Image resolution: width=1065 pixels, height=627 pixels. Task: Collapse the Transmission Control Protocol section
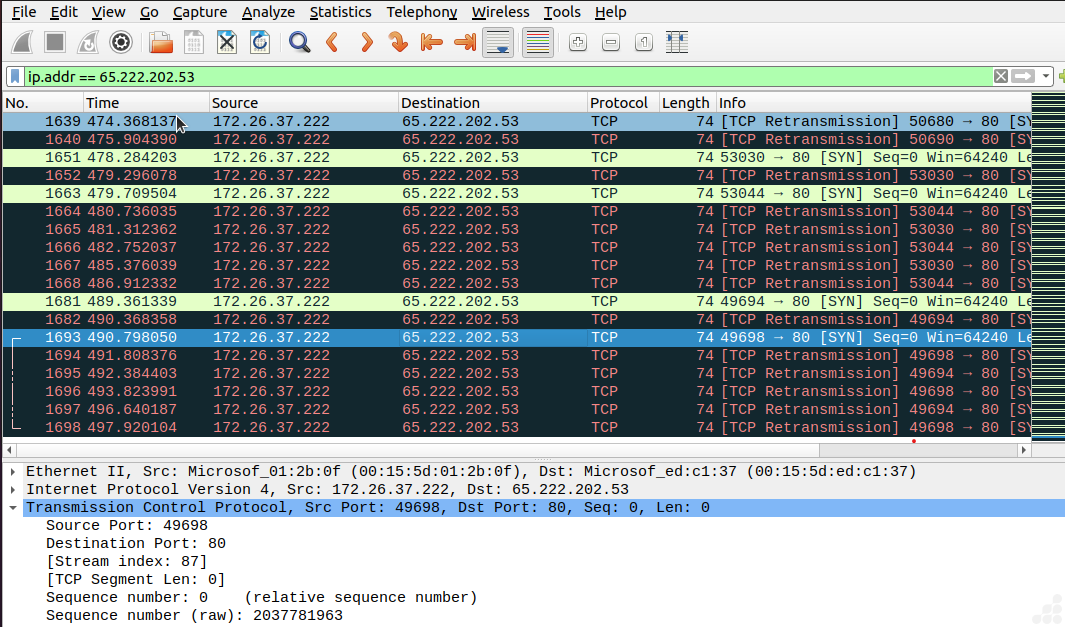tap(12, 508)
